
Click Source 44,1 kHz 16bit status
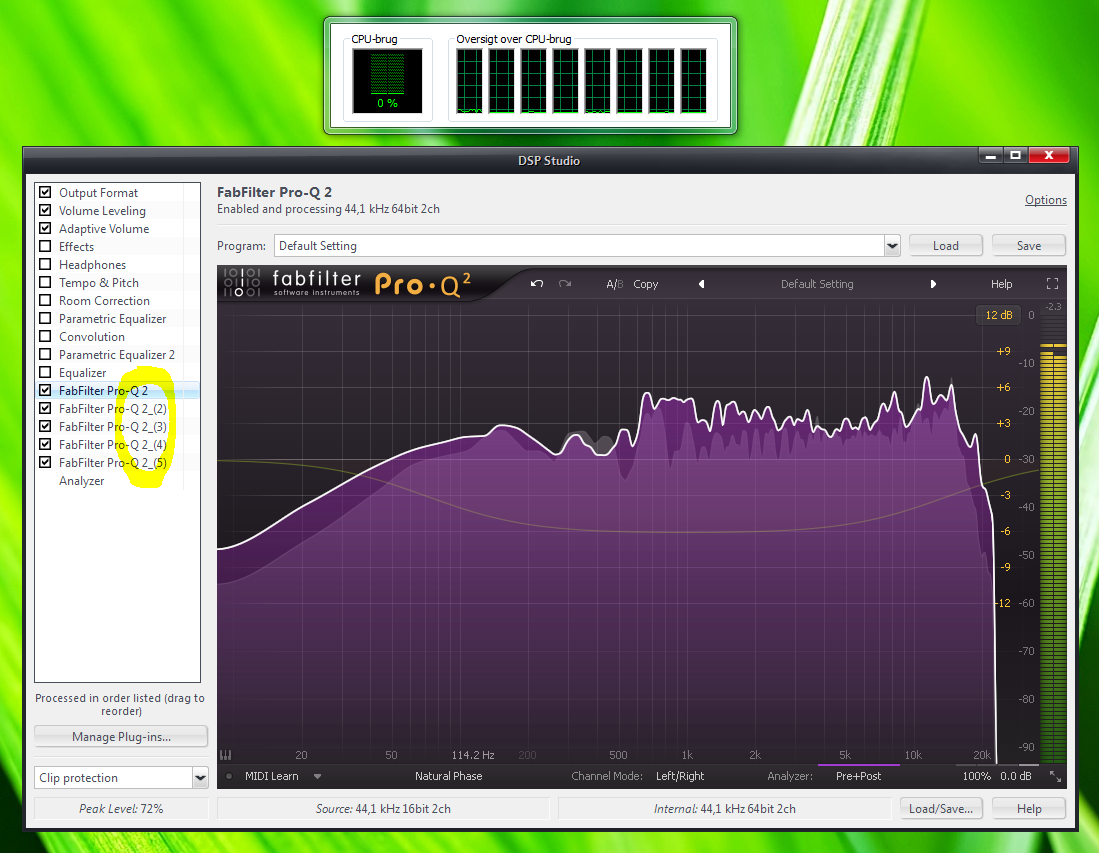tap(383, 809)
